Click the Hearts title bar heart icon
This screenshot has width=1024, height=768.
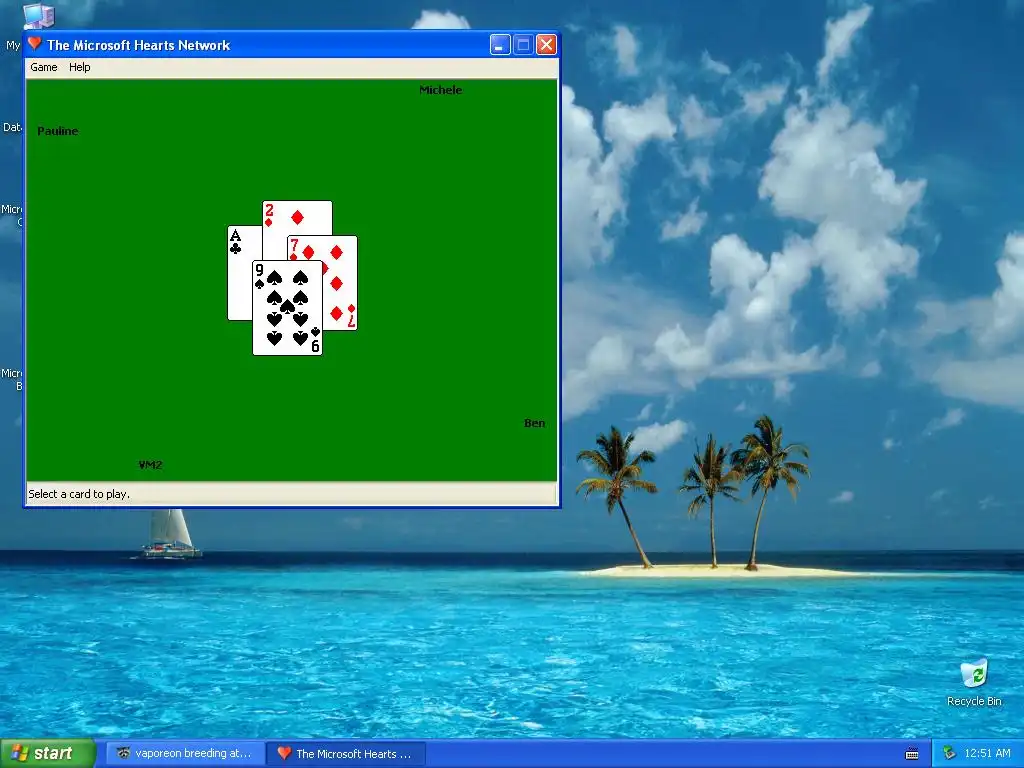[x=35, y=44]
